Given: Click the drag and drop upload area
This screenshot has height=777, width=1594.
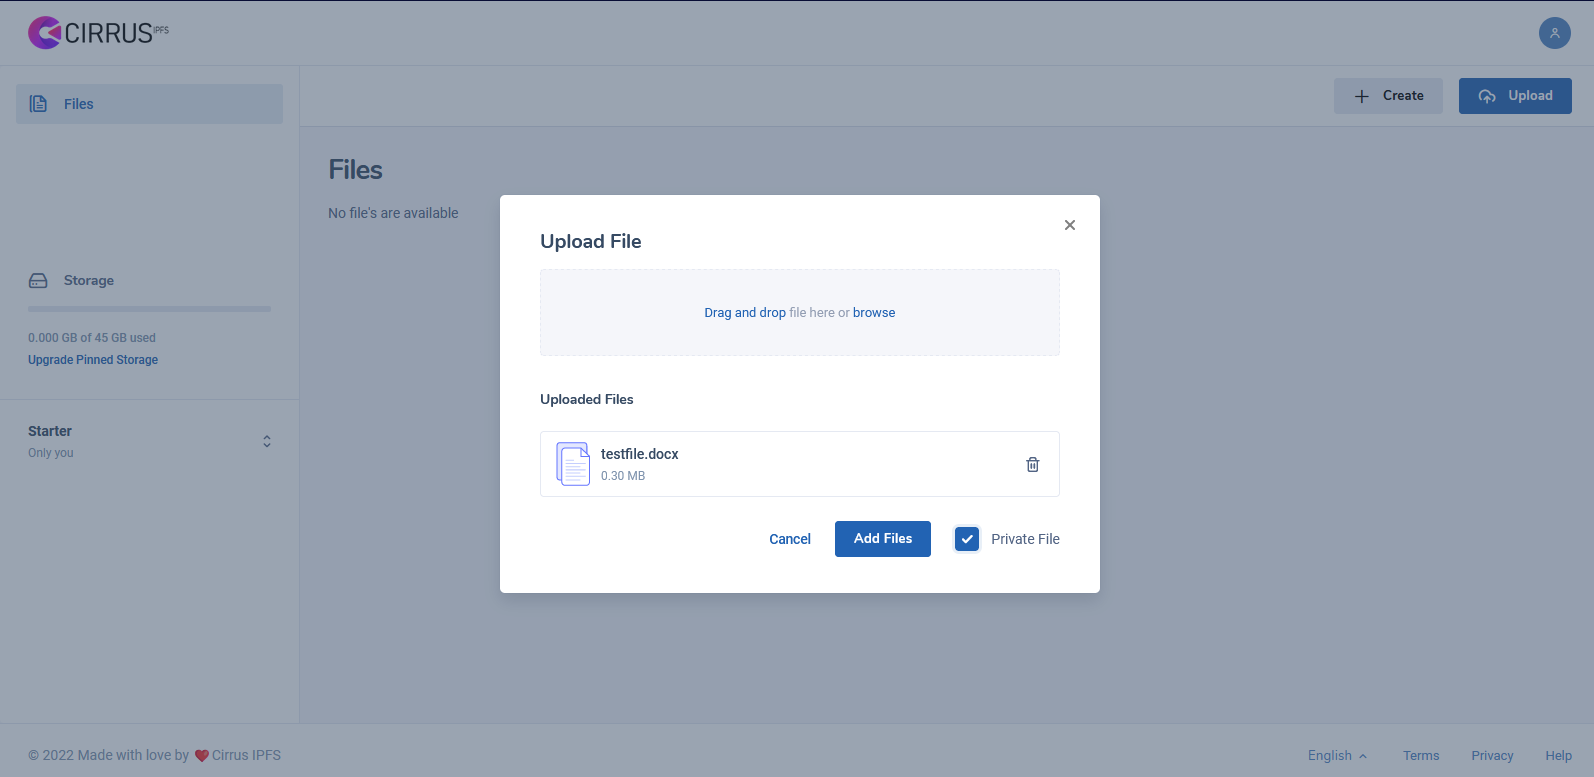Looking at the screenshot, I should pyautogui.click(x=800, y=312).
